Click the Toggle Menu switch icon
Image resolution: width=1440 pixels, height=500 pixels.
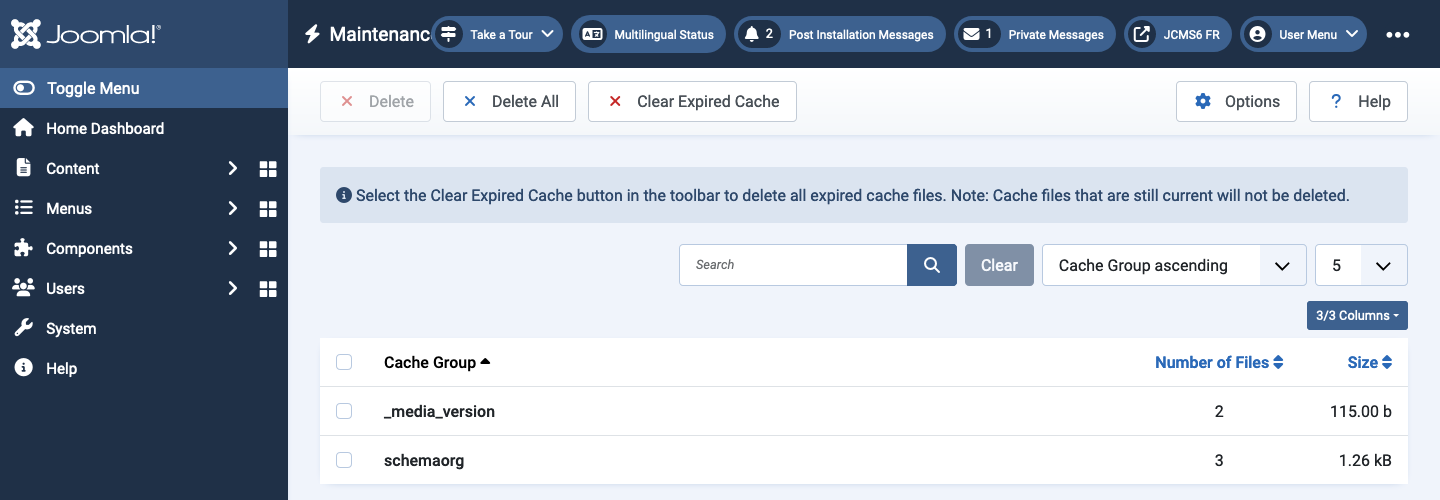coord(24,88)
